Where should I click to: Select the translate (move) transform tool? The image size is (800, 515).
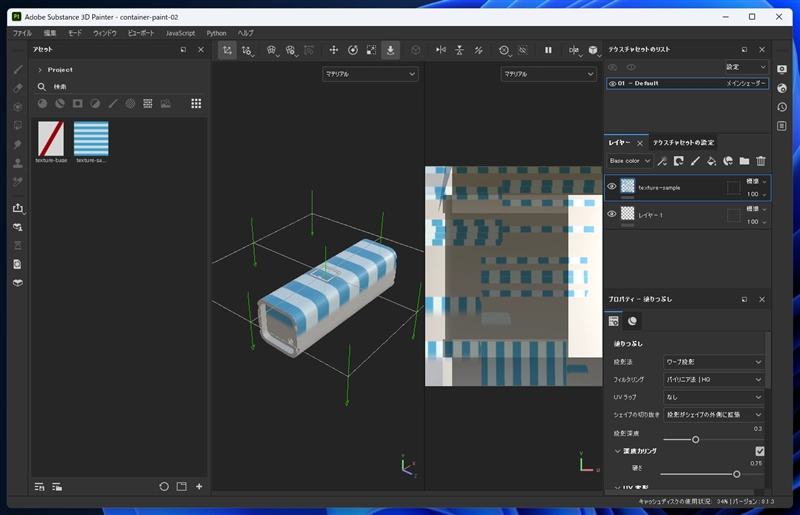coord(334,50)
